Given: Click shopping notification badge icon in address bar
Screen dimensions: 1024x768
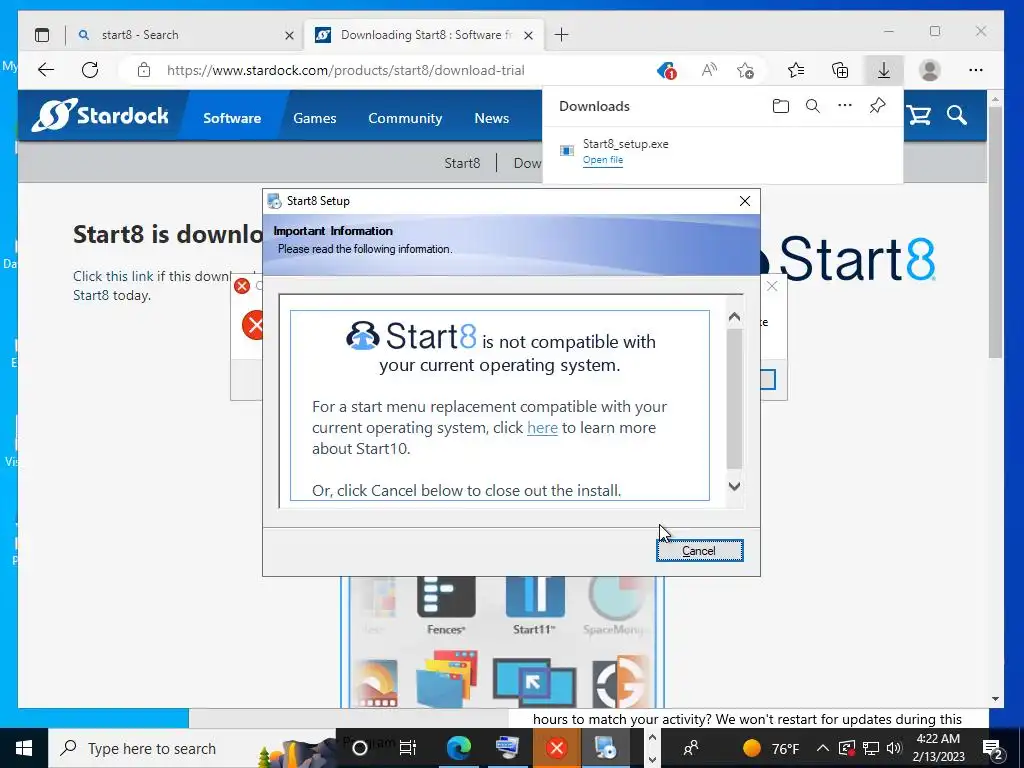Looking at the screenshot, I should 667,70.
